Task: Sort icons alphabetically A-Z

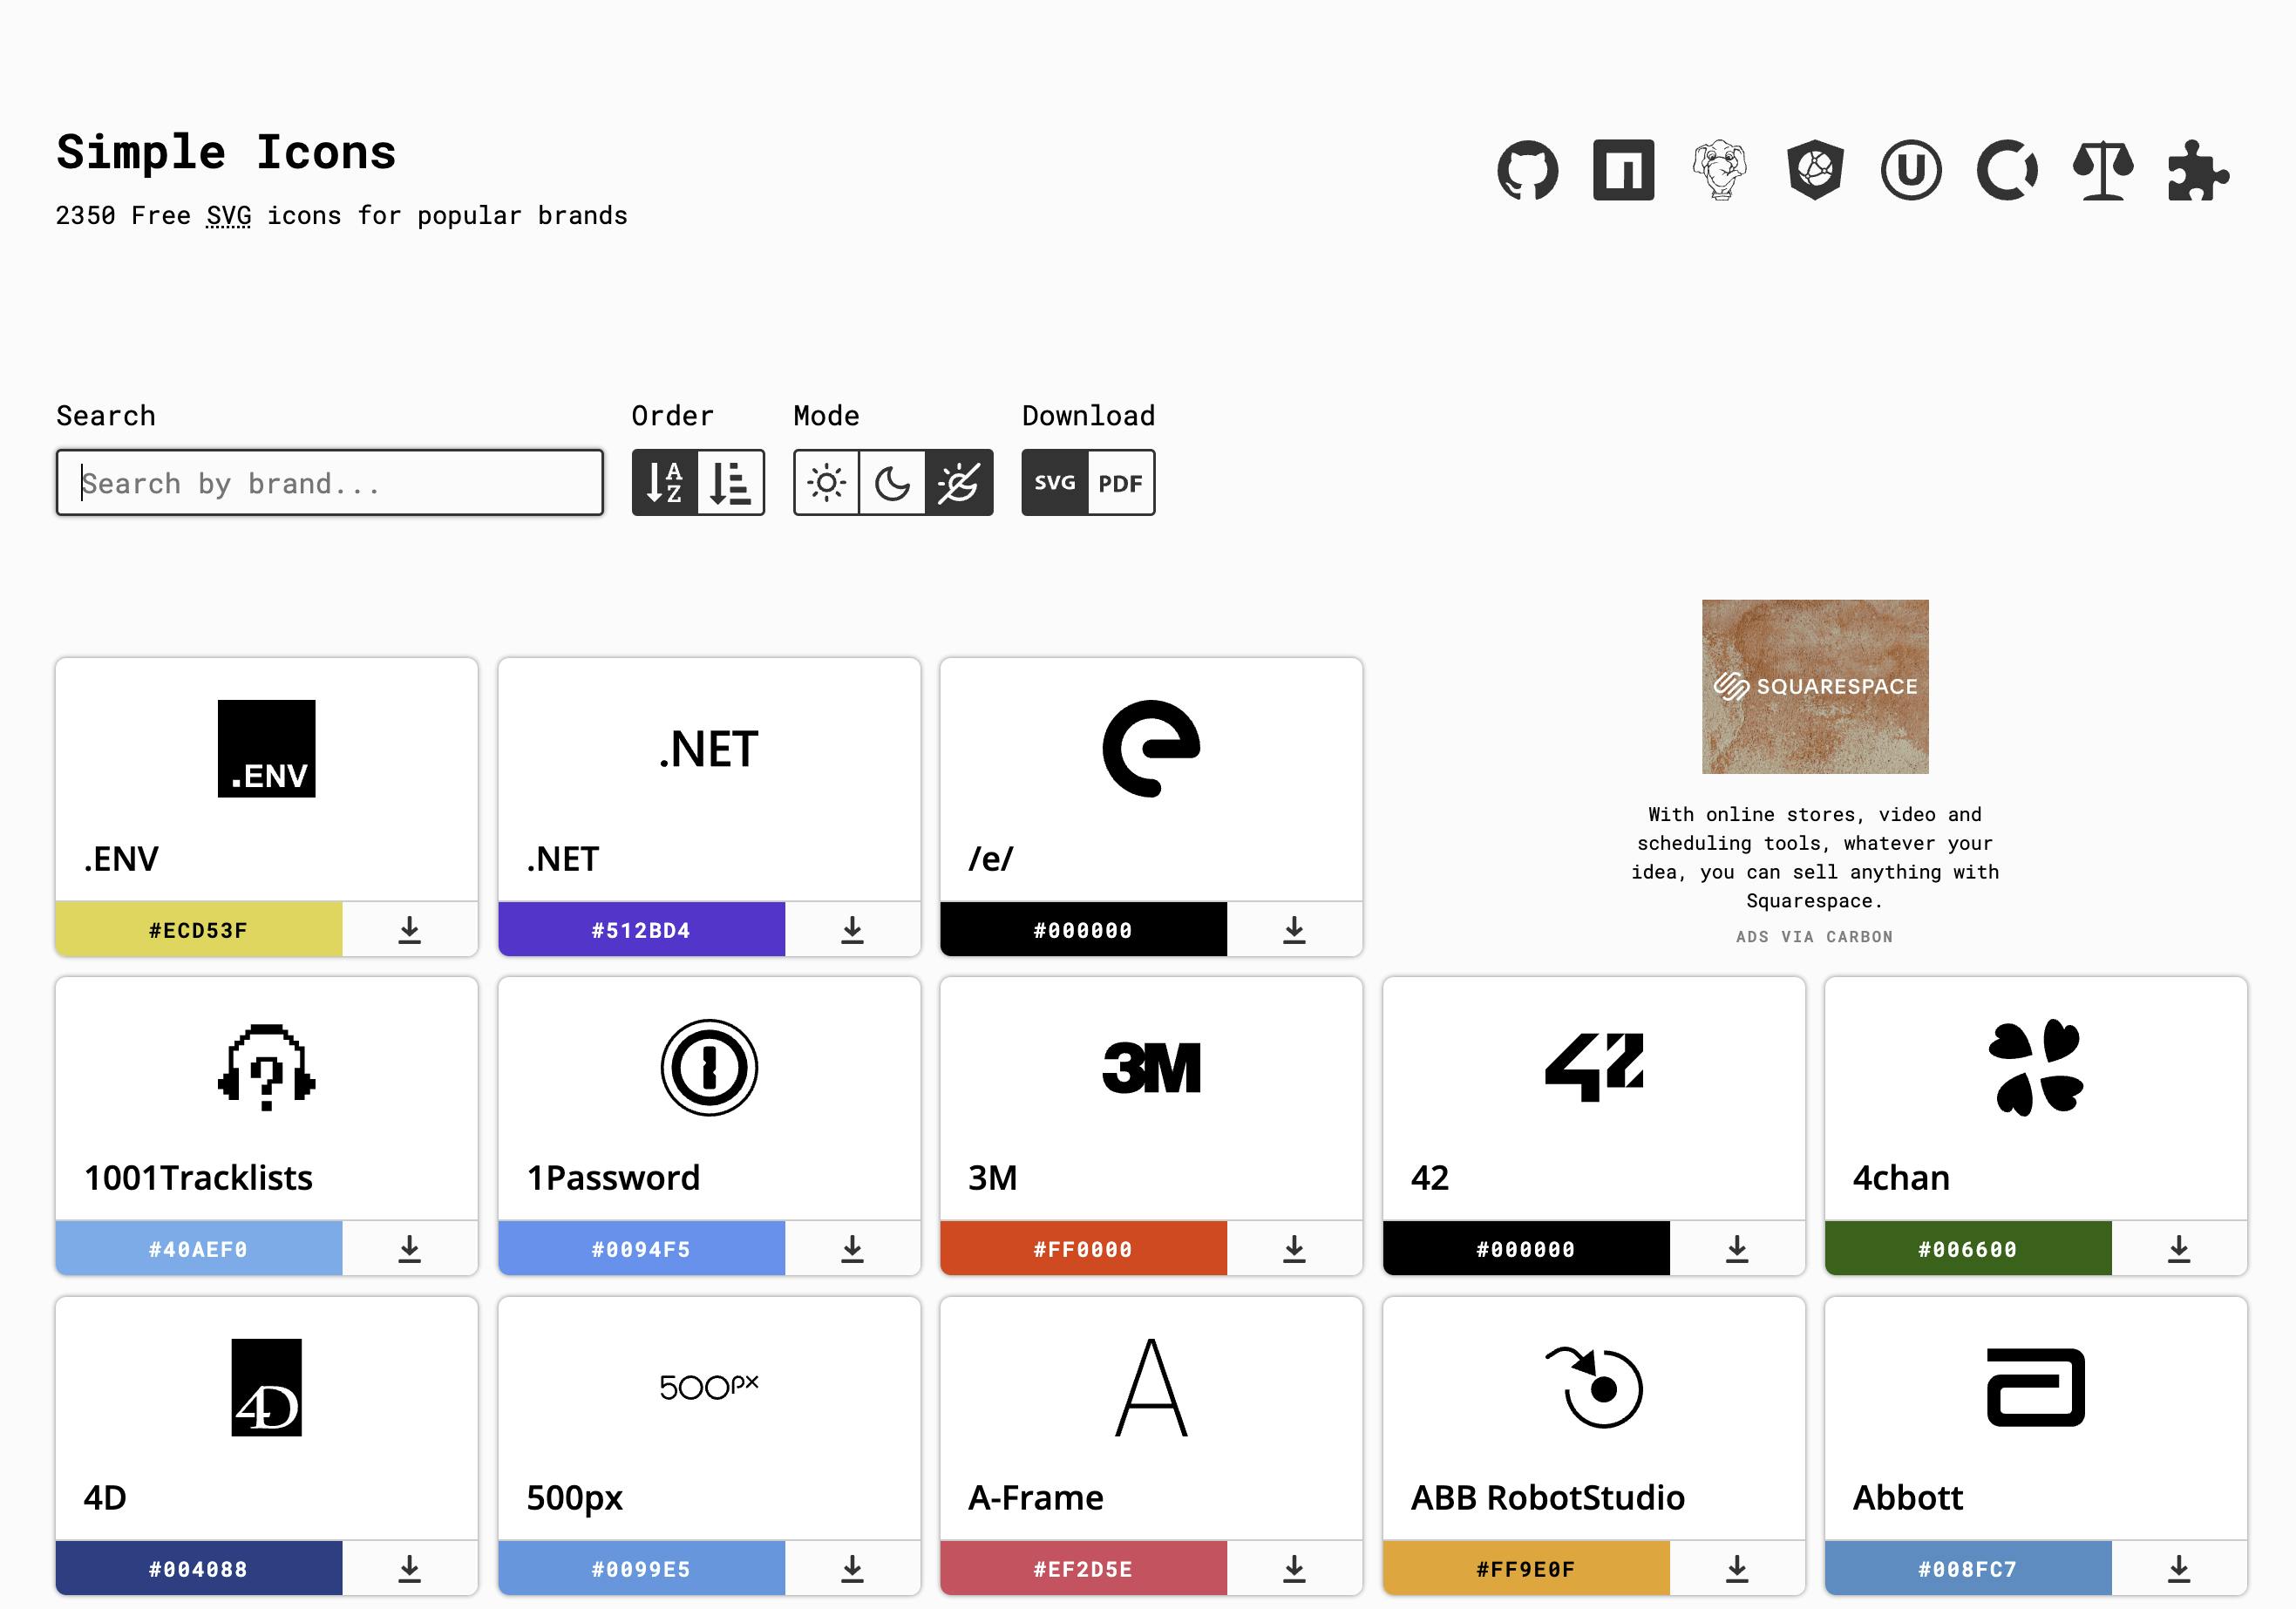Action: [x=665, y=483]
